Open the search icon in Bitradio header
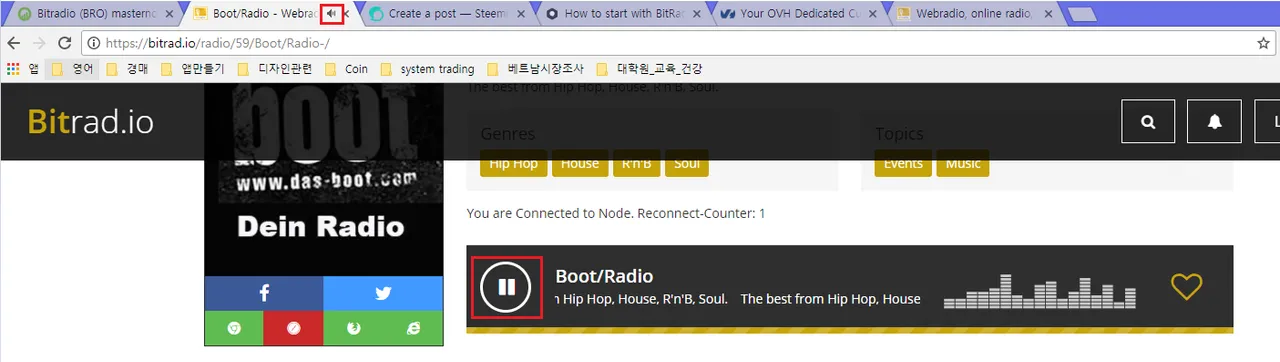This screenshot has height=362, width=1280. coord(1148,122)
